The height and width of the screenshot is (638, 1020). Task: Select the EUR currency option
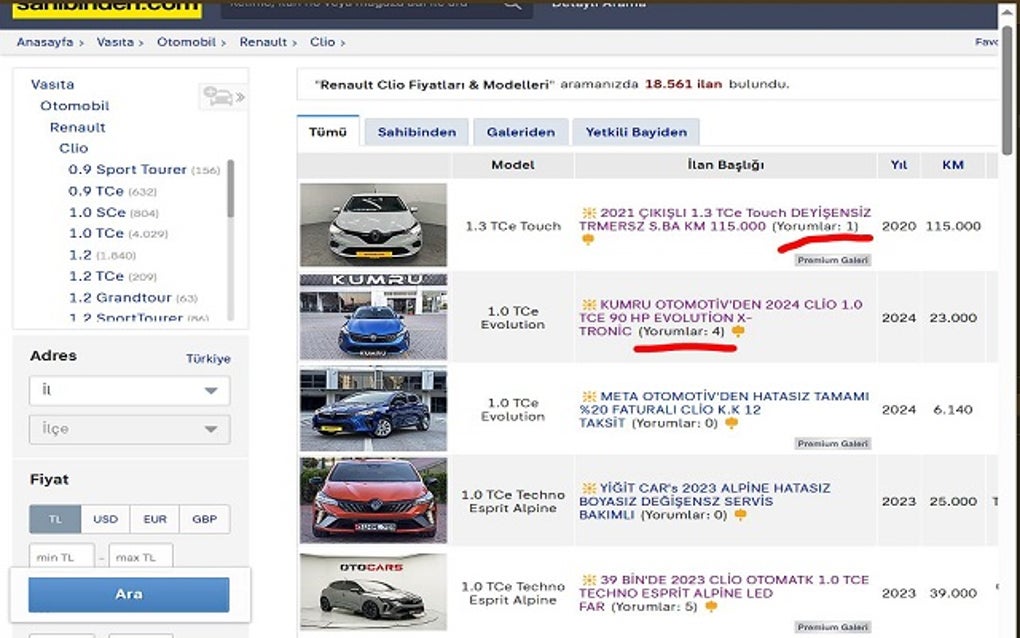(x=154, y=518)
